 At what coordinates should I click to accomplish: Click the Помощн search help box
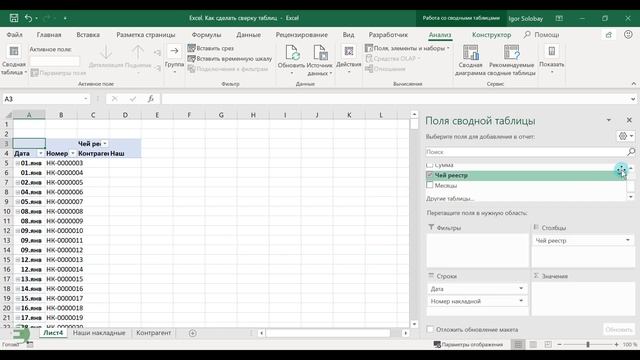click(x=541, y=35)
